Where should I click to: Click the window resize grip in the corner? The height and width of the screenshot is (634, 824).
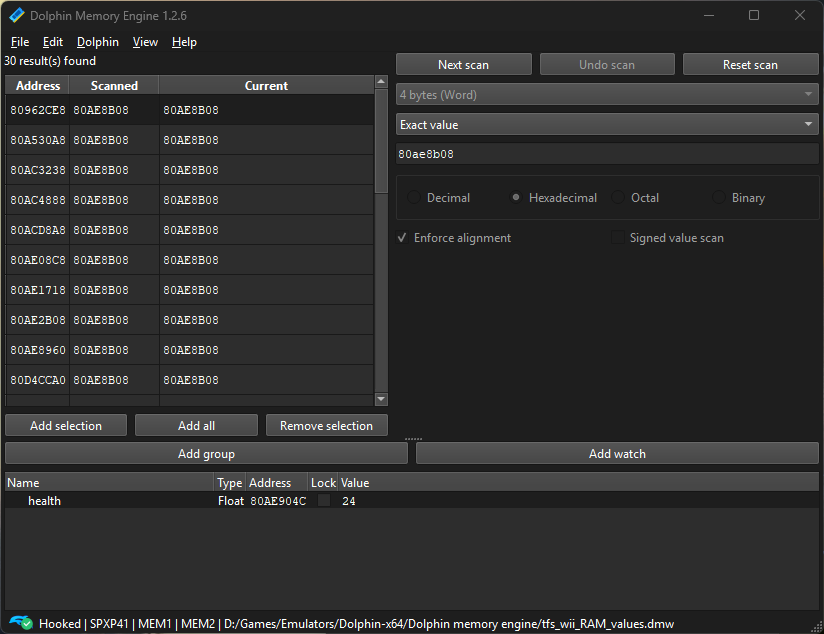pos(817,627)
